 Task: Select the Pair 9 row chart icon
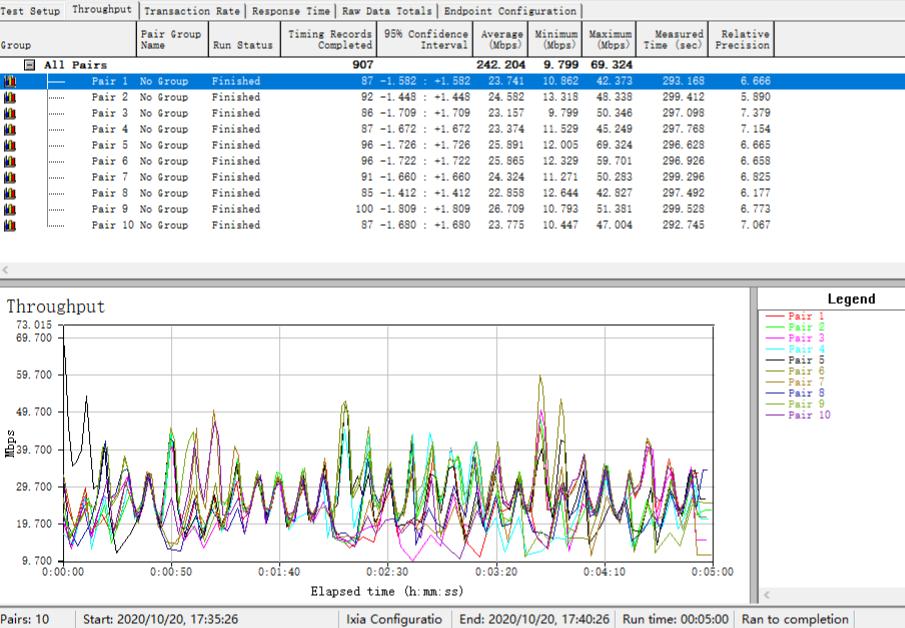pyautogui.click(x=10, y=209)
